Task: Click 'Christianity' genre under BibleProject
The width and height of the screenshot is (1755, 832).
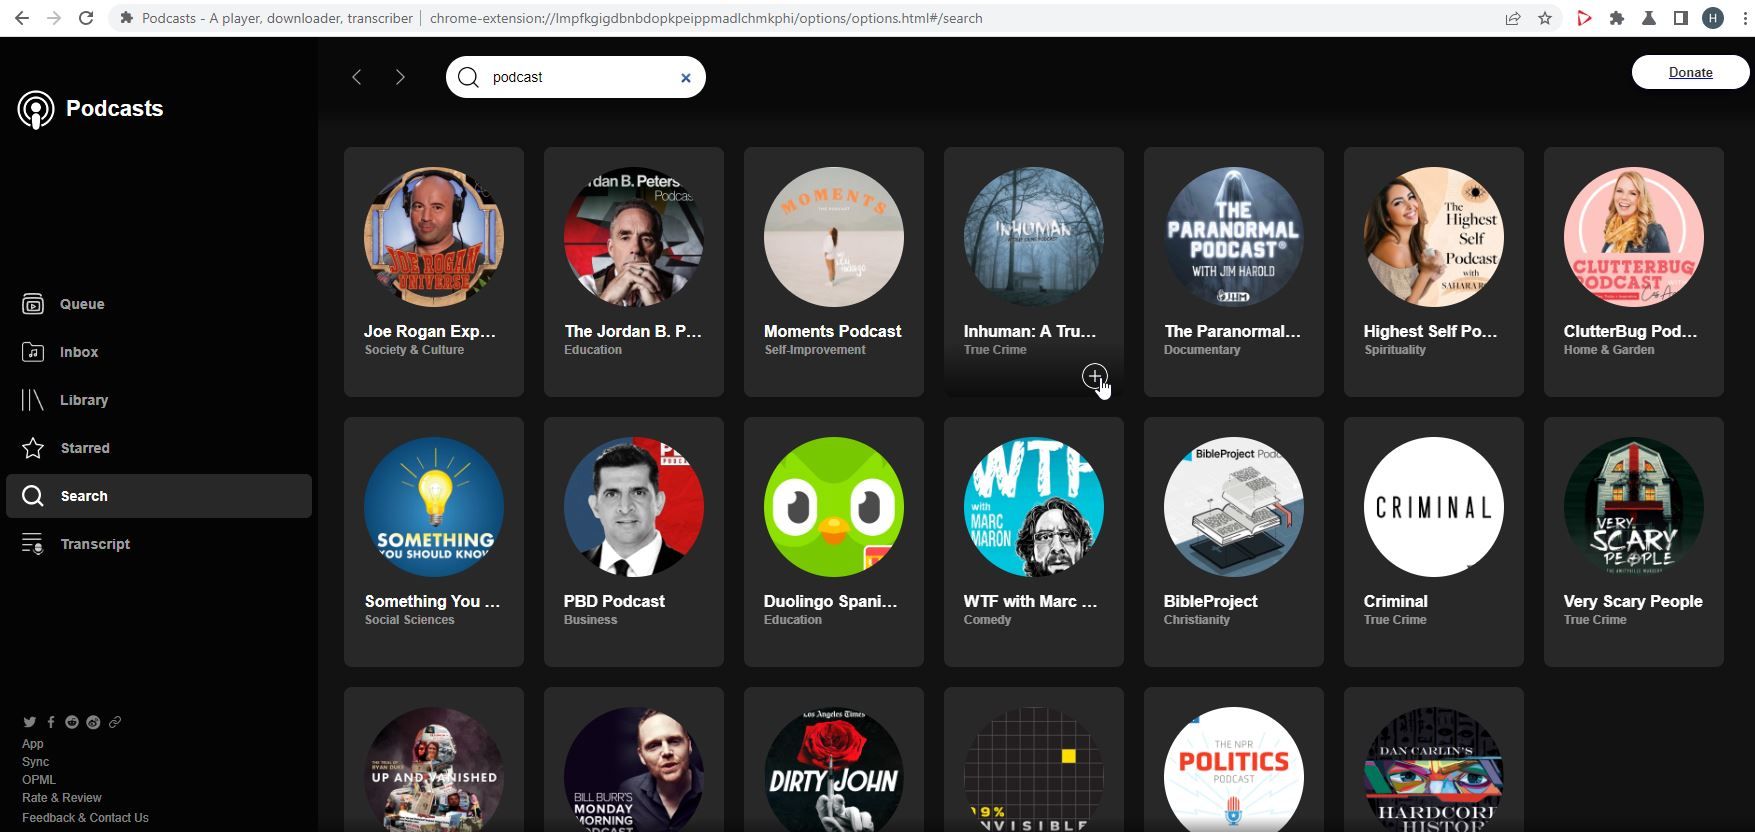Action: click(1197, 620)
